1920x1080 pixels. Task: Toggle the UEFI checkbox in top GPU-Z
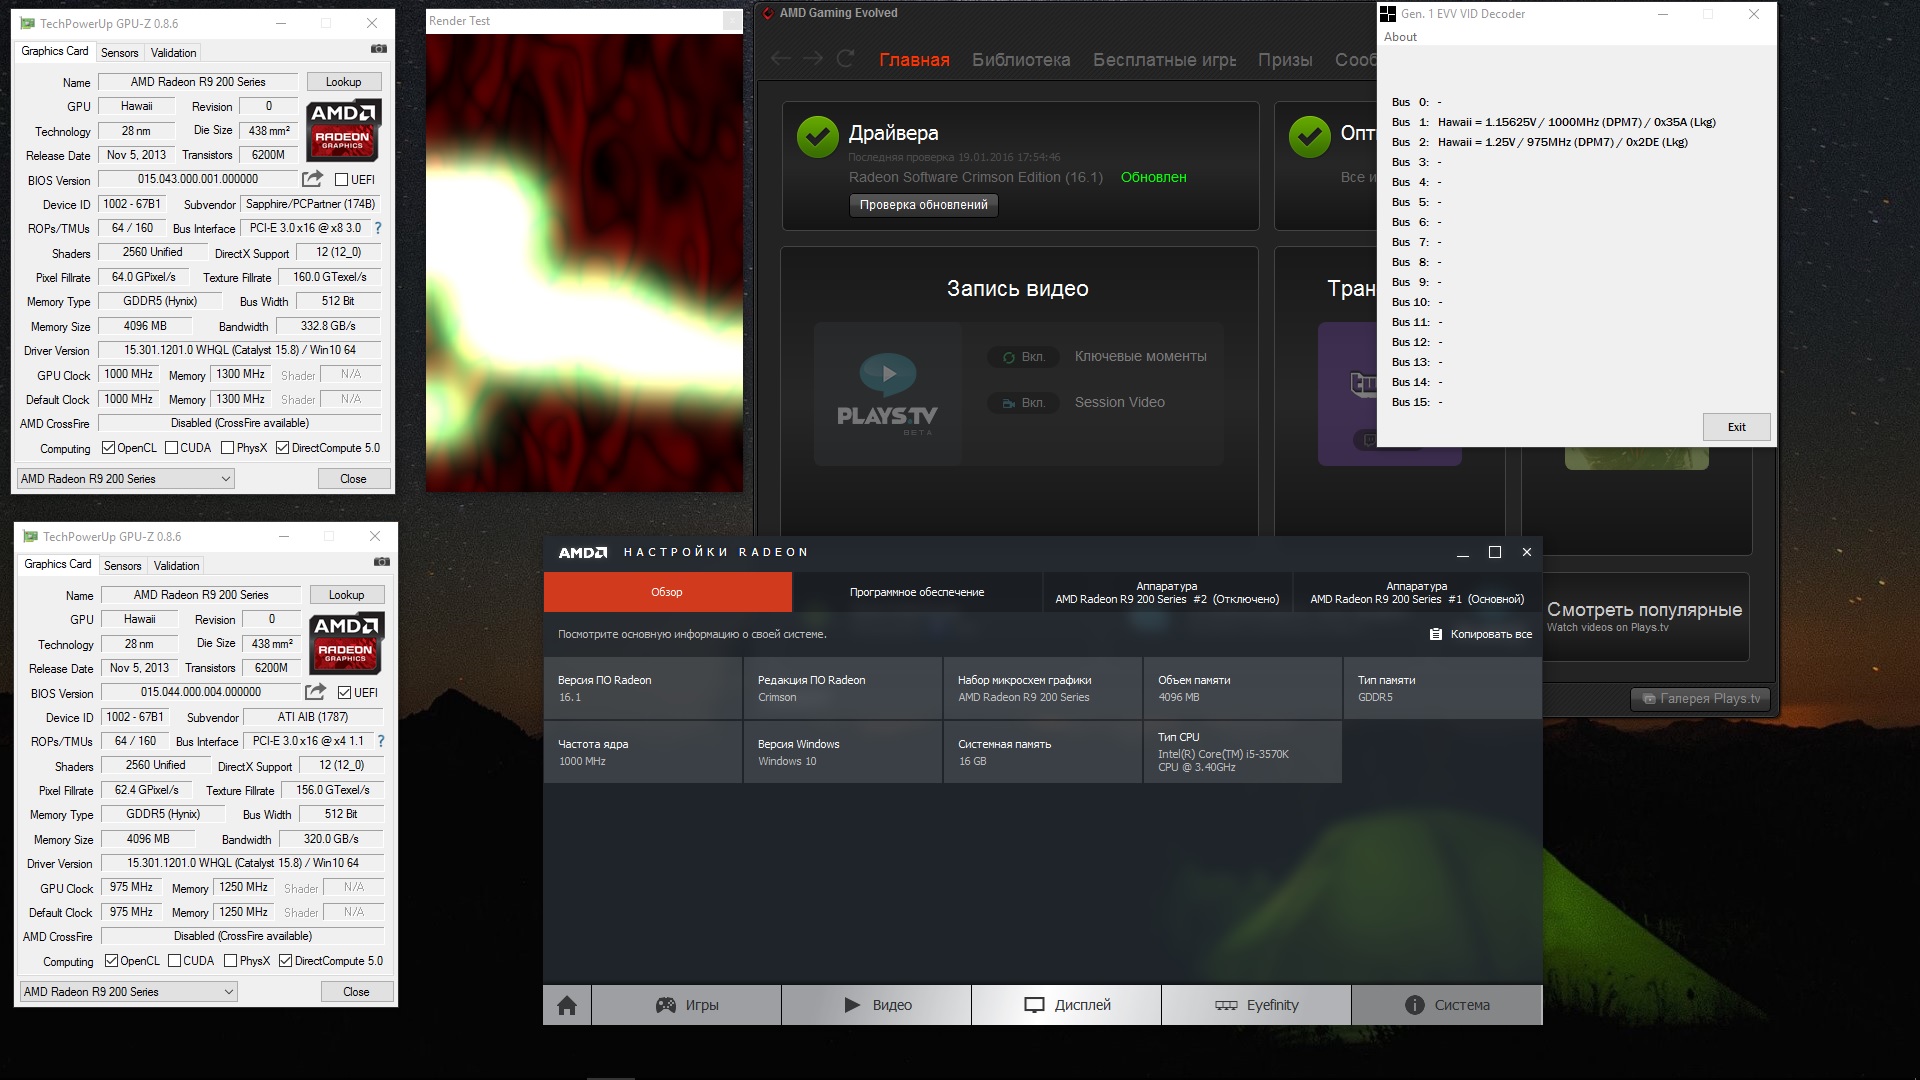(x=342, y=180)
